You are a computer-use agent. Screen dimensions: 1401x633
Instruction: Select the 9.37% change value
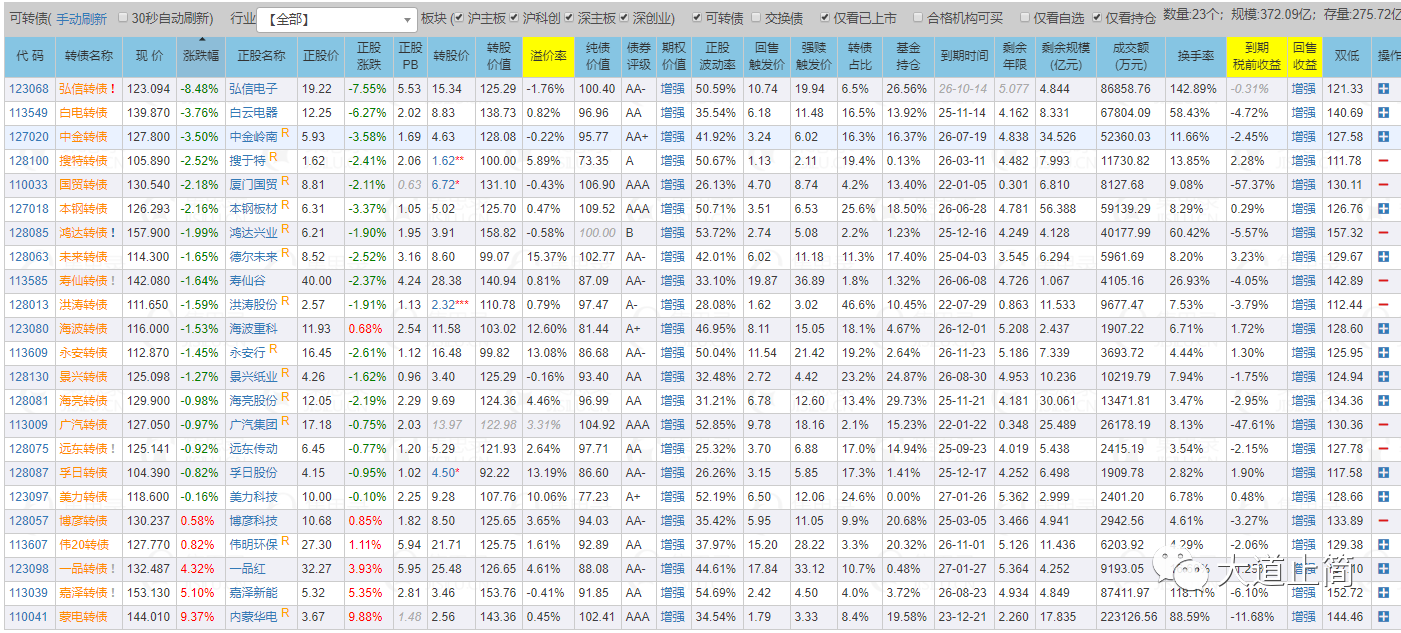[197, 617]
